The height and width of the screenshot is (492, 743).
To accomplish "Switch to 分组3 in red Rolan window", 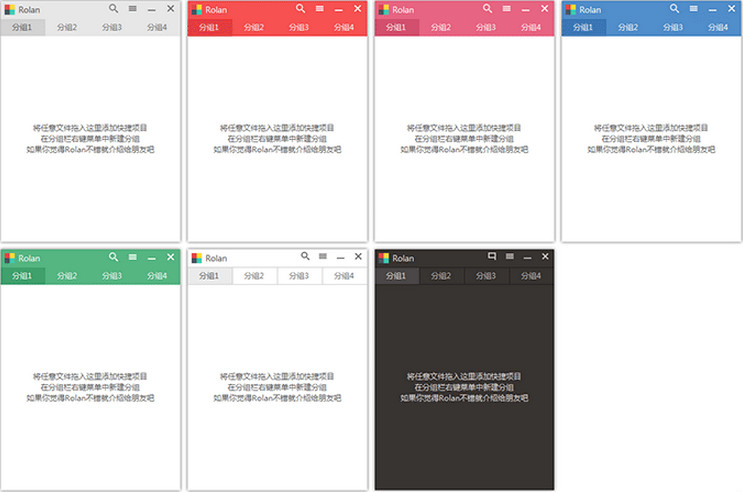I will click(299, 27).
